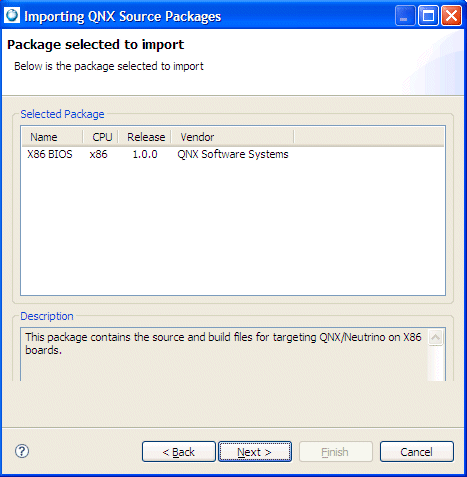Click the description scrollbar track

point(435,363)
